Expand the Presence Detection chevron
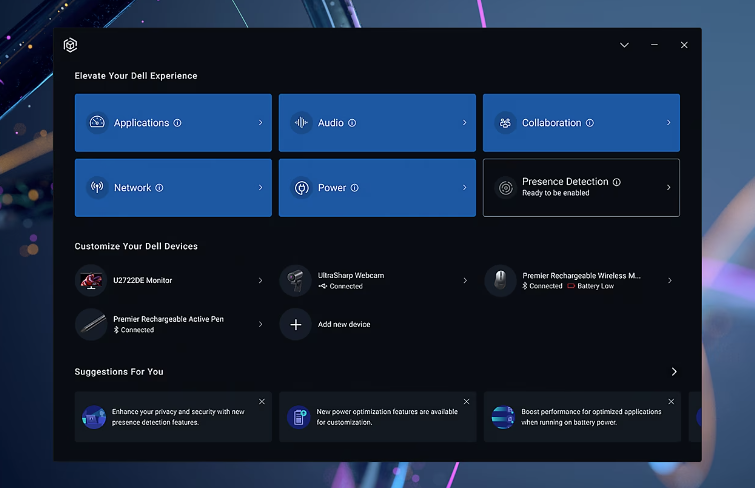 [669, 187]
